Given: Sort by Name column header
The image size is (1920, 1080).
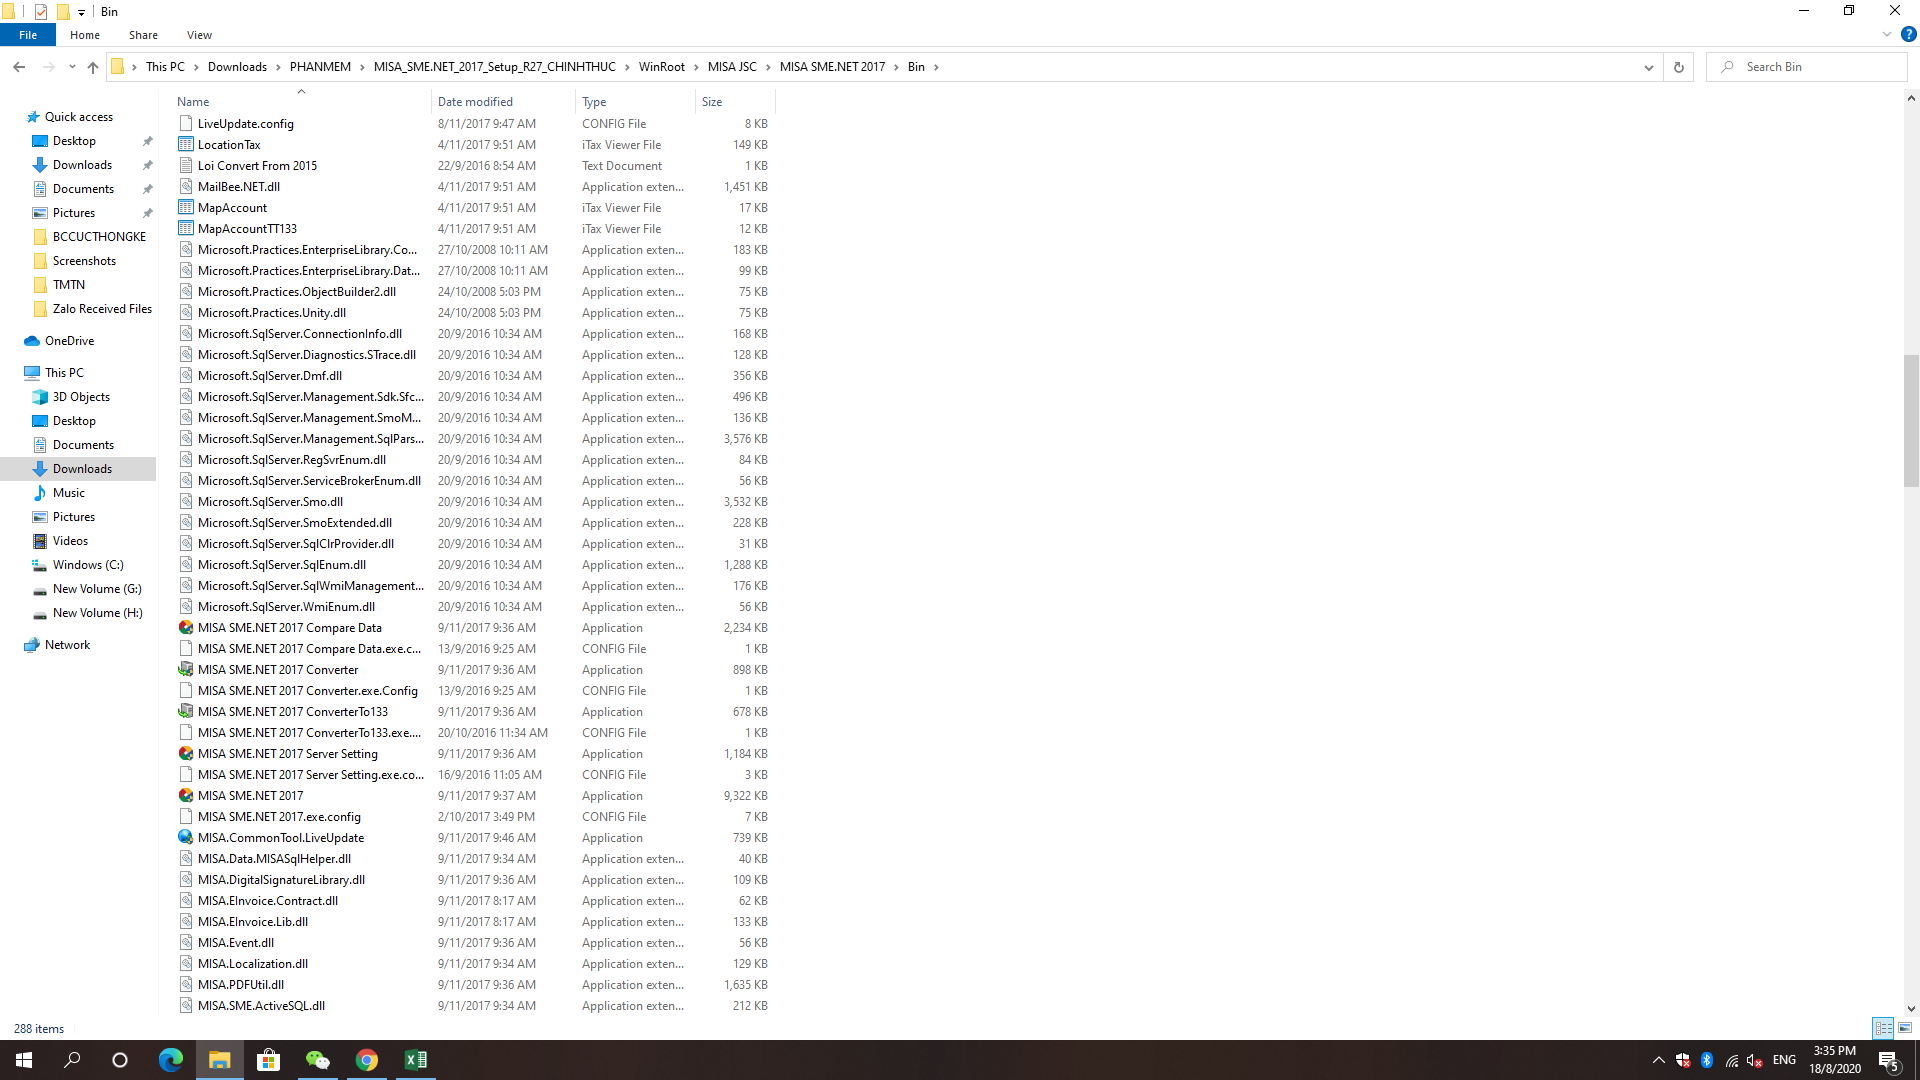Looking at the screenshot, I should (x=301, y=102).
